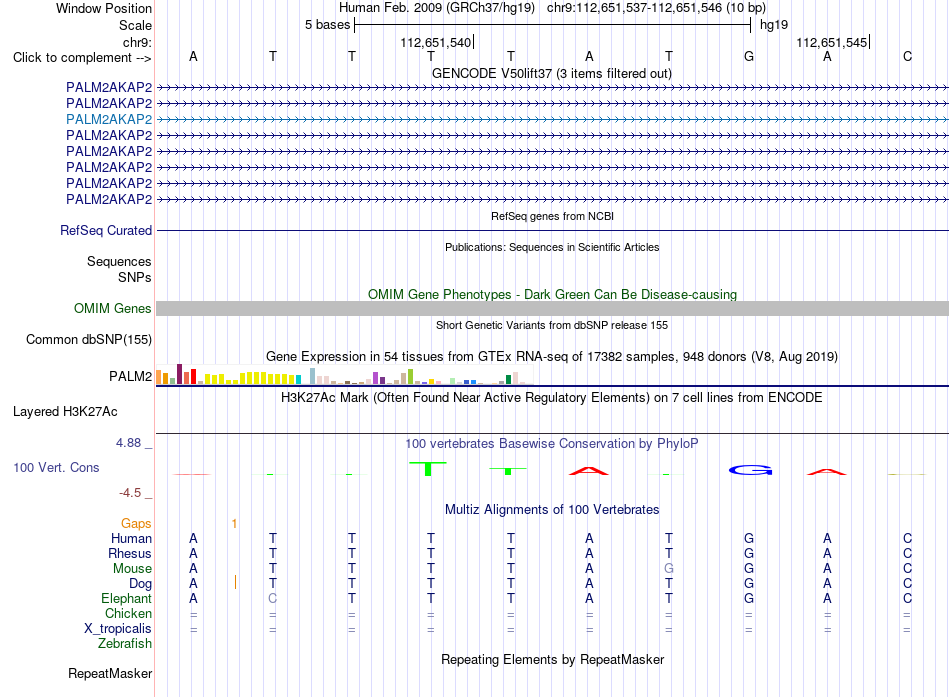This screenshot has height=697, width=950.
Task: Click the RefSeq Curated intron line
Action: pos(552,230)
